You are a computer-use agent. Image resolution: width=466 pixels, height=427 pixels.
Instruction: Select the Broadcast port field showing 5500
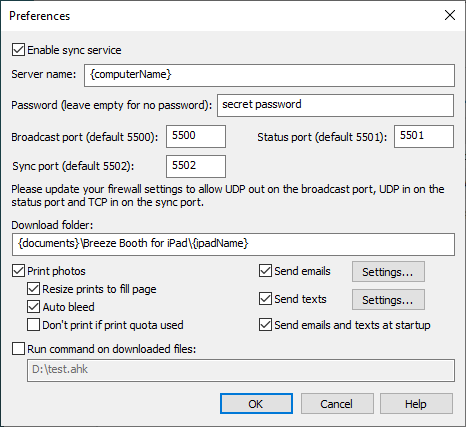coord(196,136)
